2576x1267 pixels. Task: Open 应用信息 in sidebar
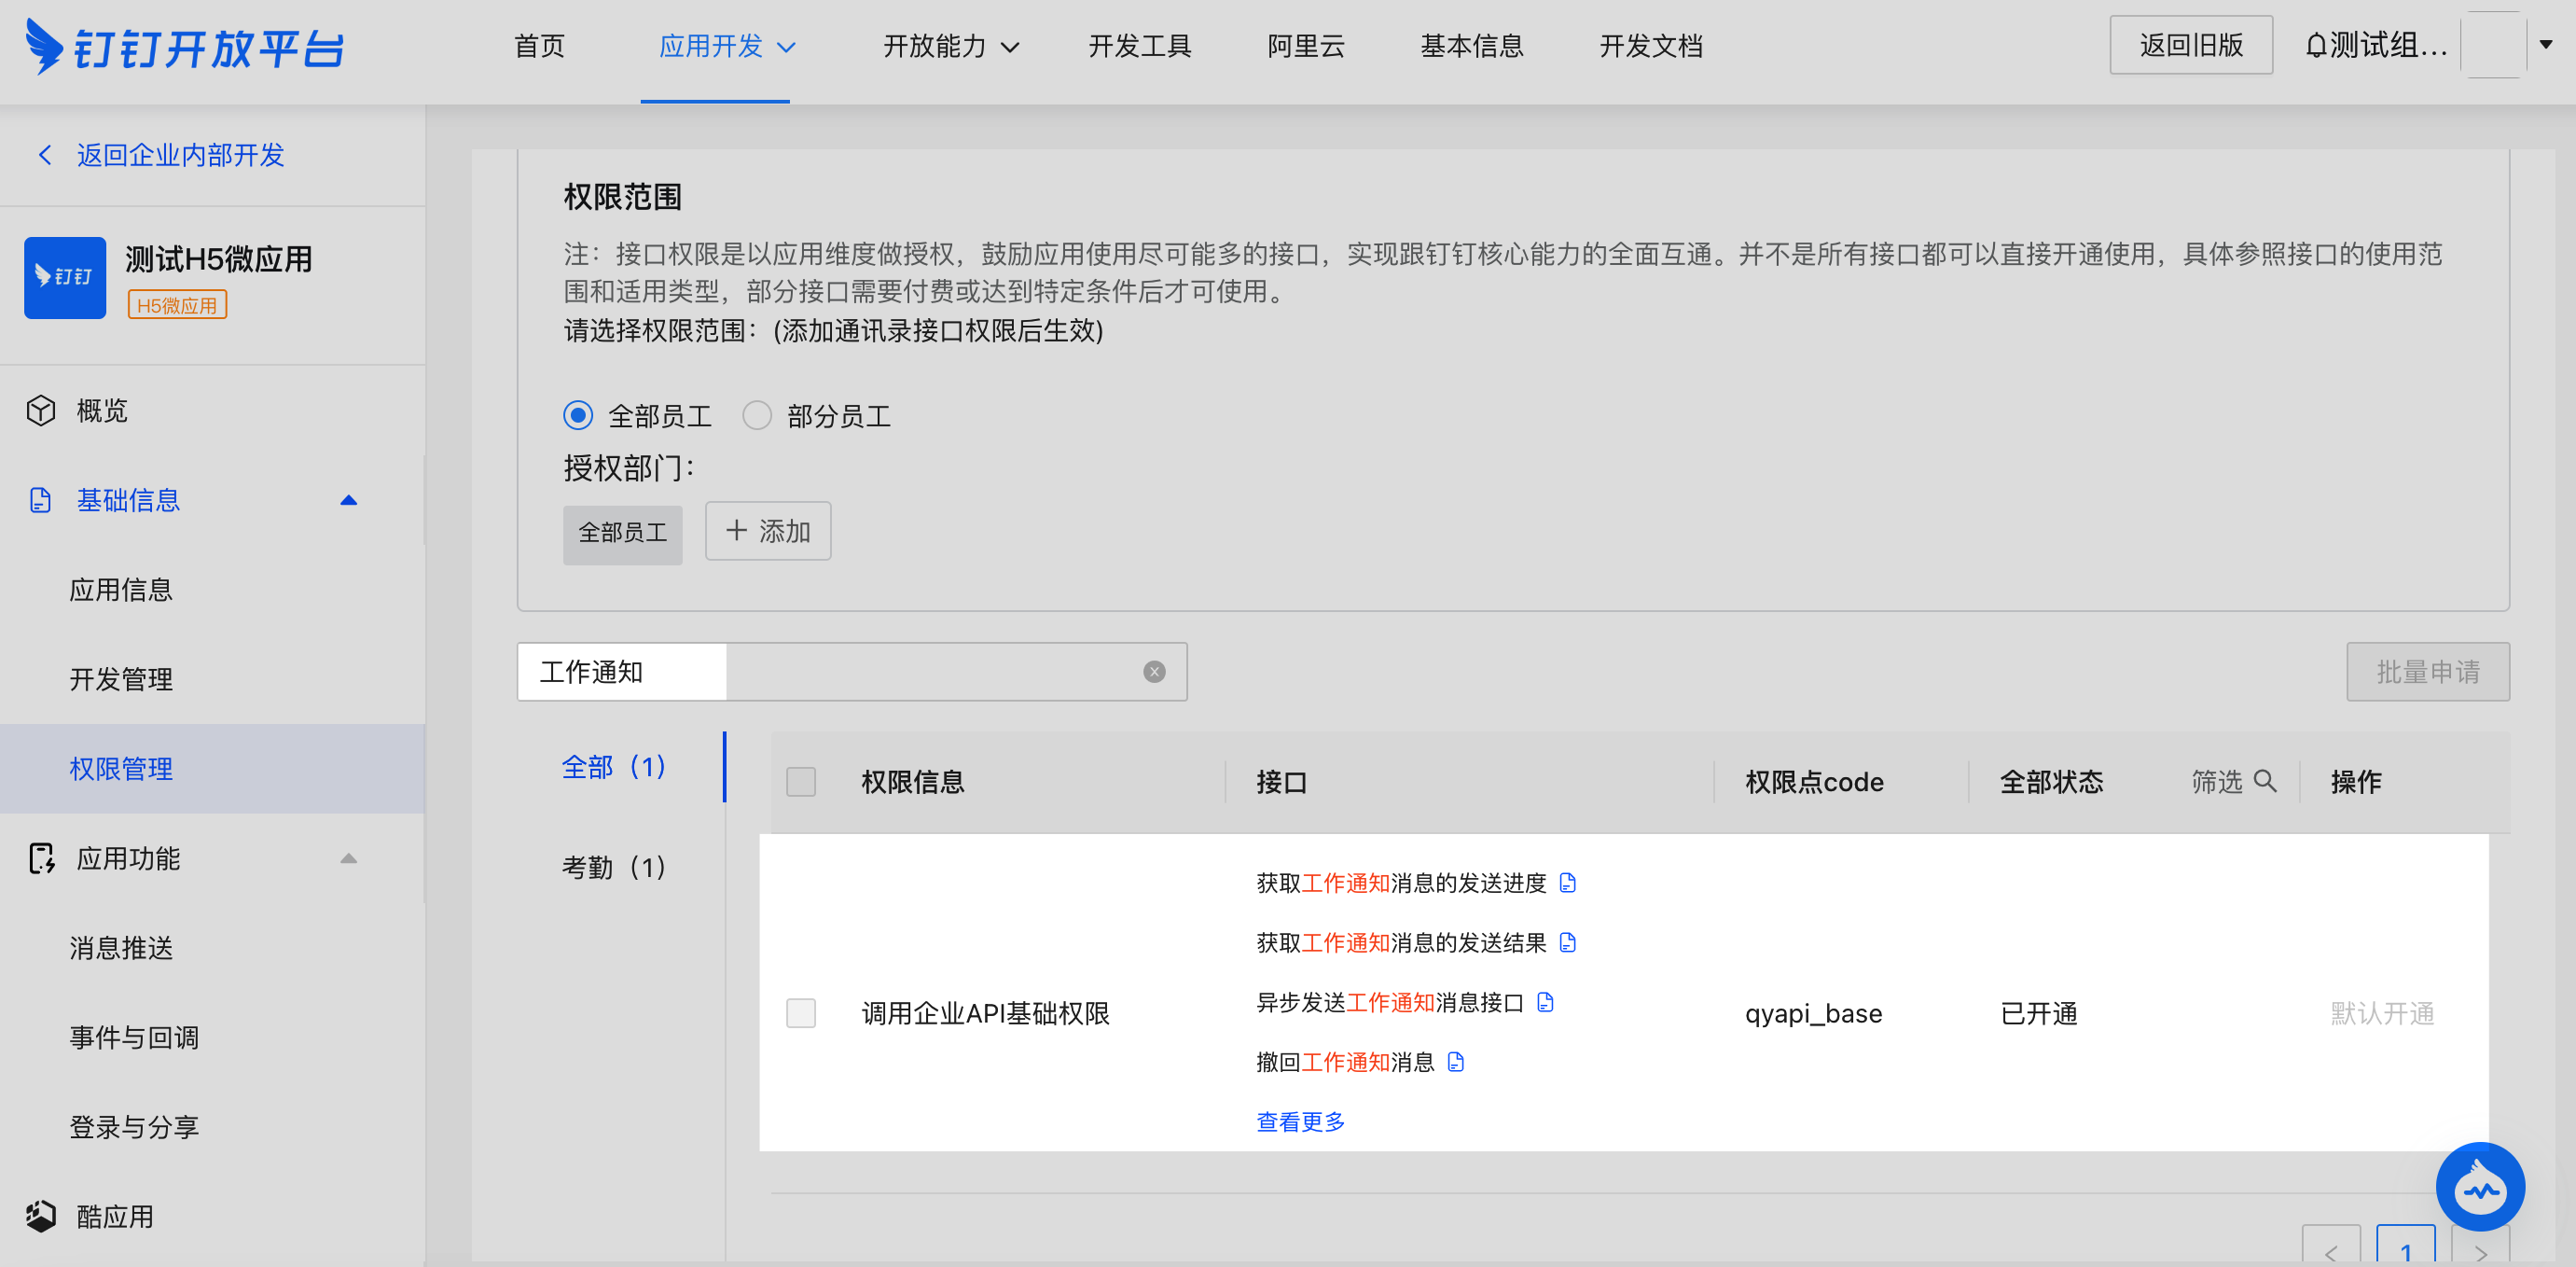[121, 590]
